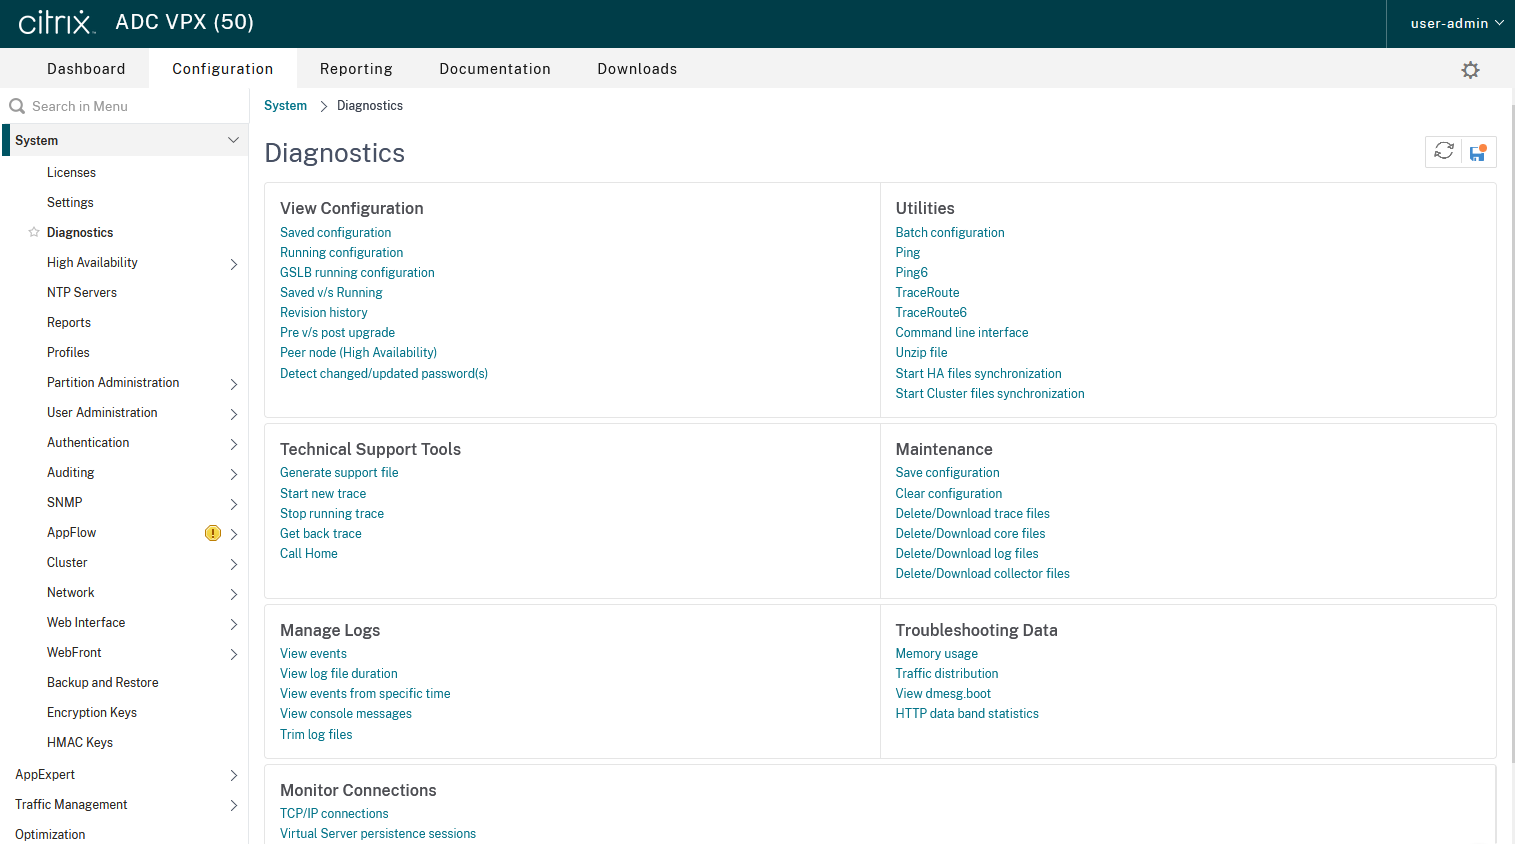The image size is (1515, 844).
Task: Open the settings gear icon
Action: click(1470, 70)
